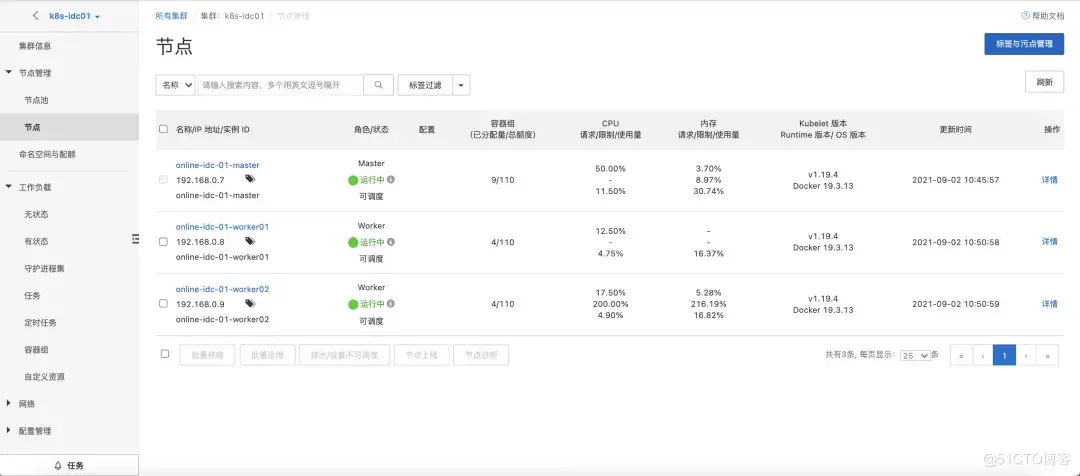The width and height of the screenshot is (1080, 476).
Task: Open the online-idc-01-worker02 node link
Action: (x=222, y=289)
